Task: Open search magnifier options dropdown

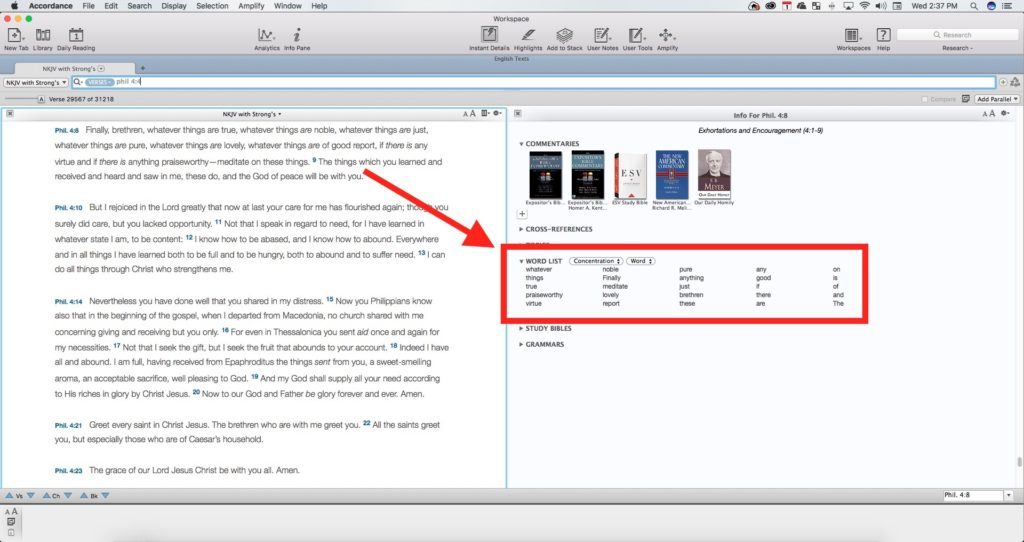Action: pyautogui.click(x=78, y=82)
